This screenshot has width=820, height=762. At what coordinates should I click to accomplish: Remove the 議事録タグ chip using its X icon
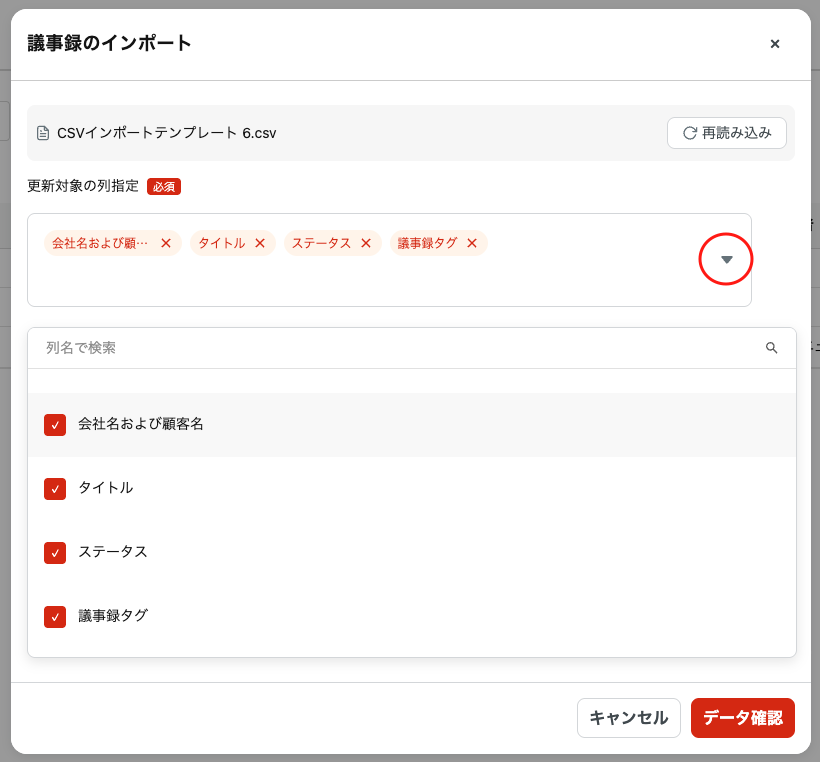[x=472, y=243]
